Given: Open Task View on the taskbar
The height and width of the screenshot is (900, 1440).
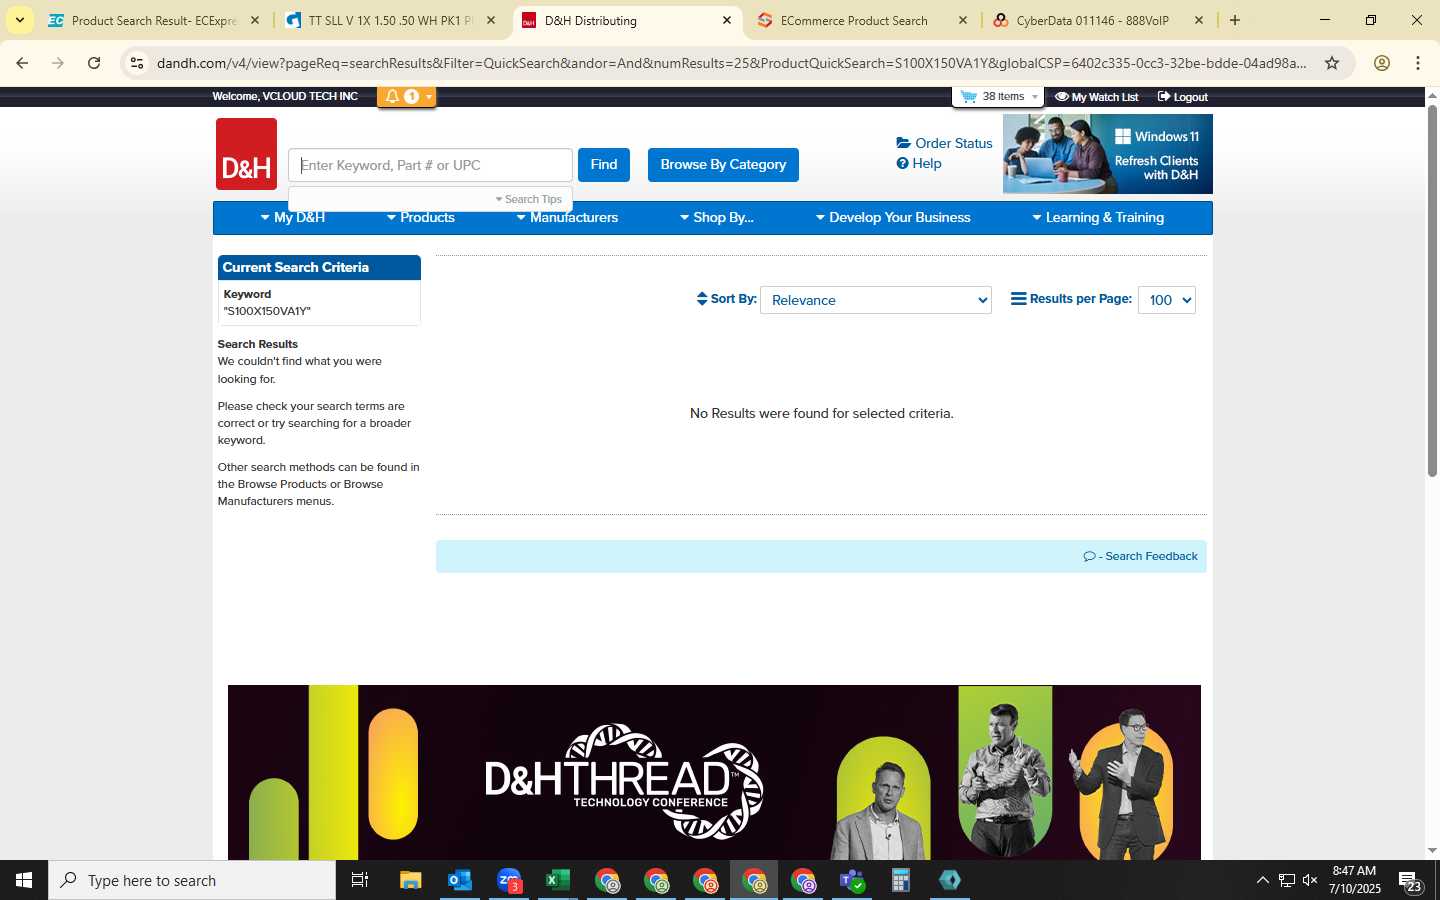Looking at the screenshot, I should [x=360, y=880].
